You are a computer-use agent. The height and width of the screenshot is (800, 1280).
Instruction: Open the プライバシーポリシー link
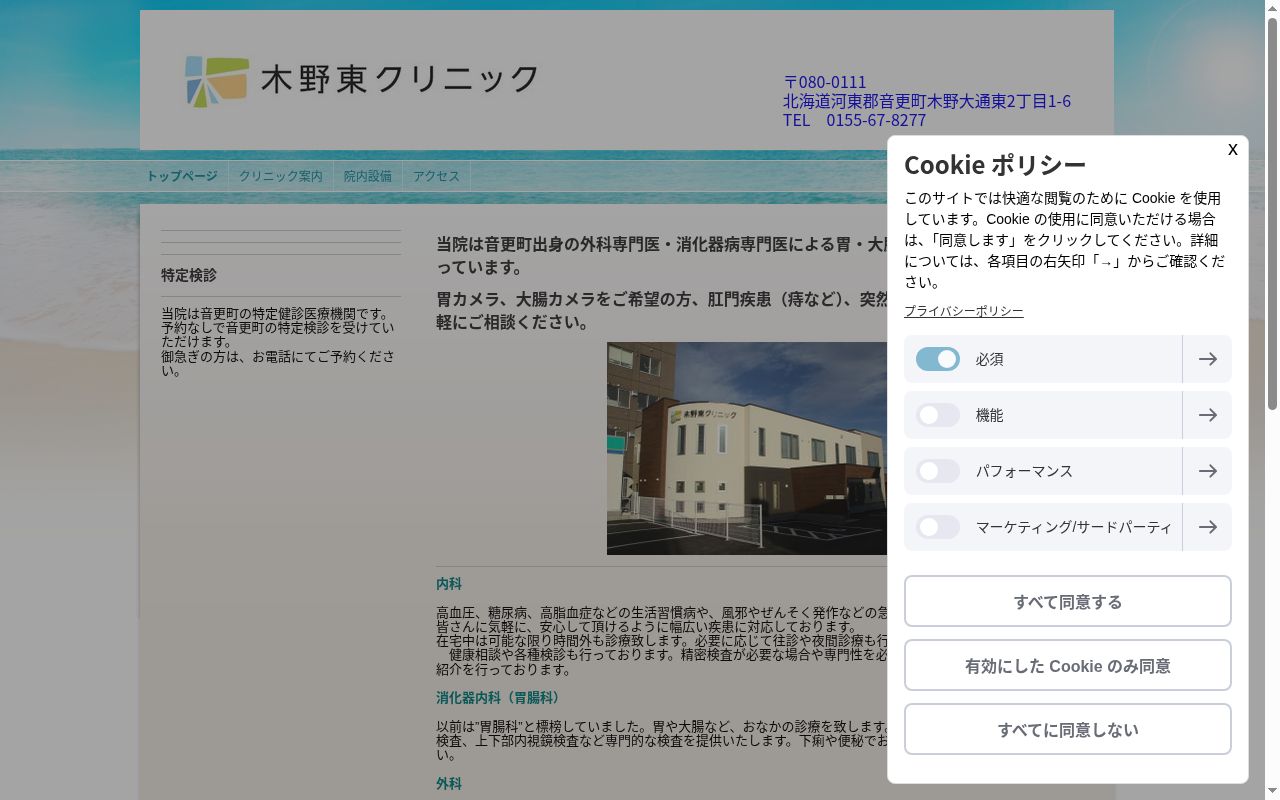point(964,311)
